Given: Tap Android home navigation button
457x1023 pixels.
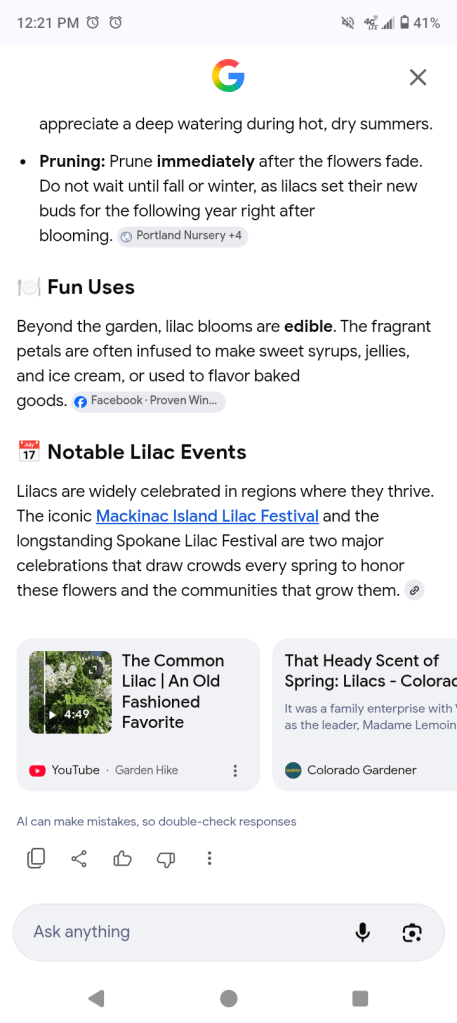Looking at the screenshot, I should (228, 998).
